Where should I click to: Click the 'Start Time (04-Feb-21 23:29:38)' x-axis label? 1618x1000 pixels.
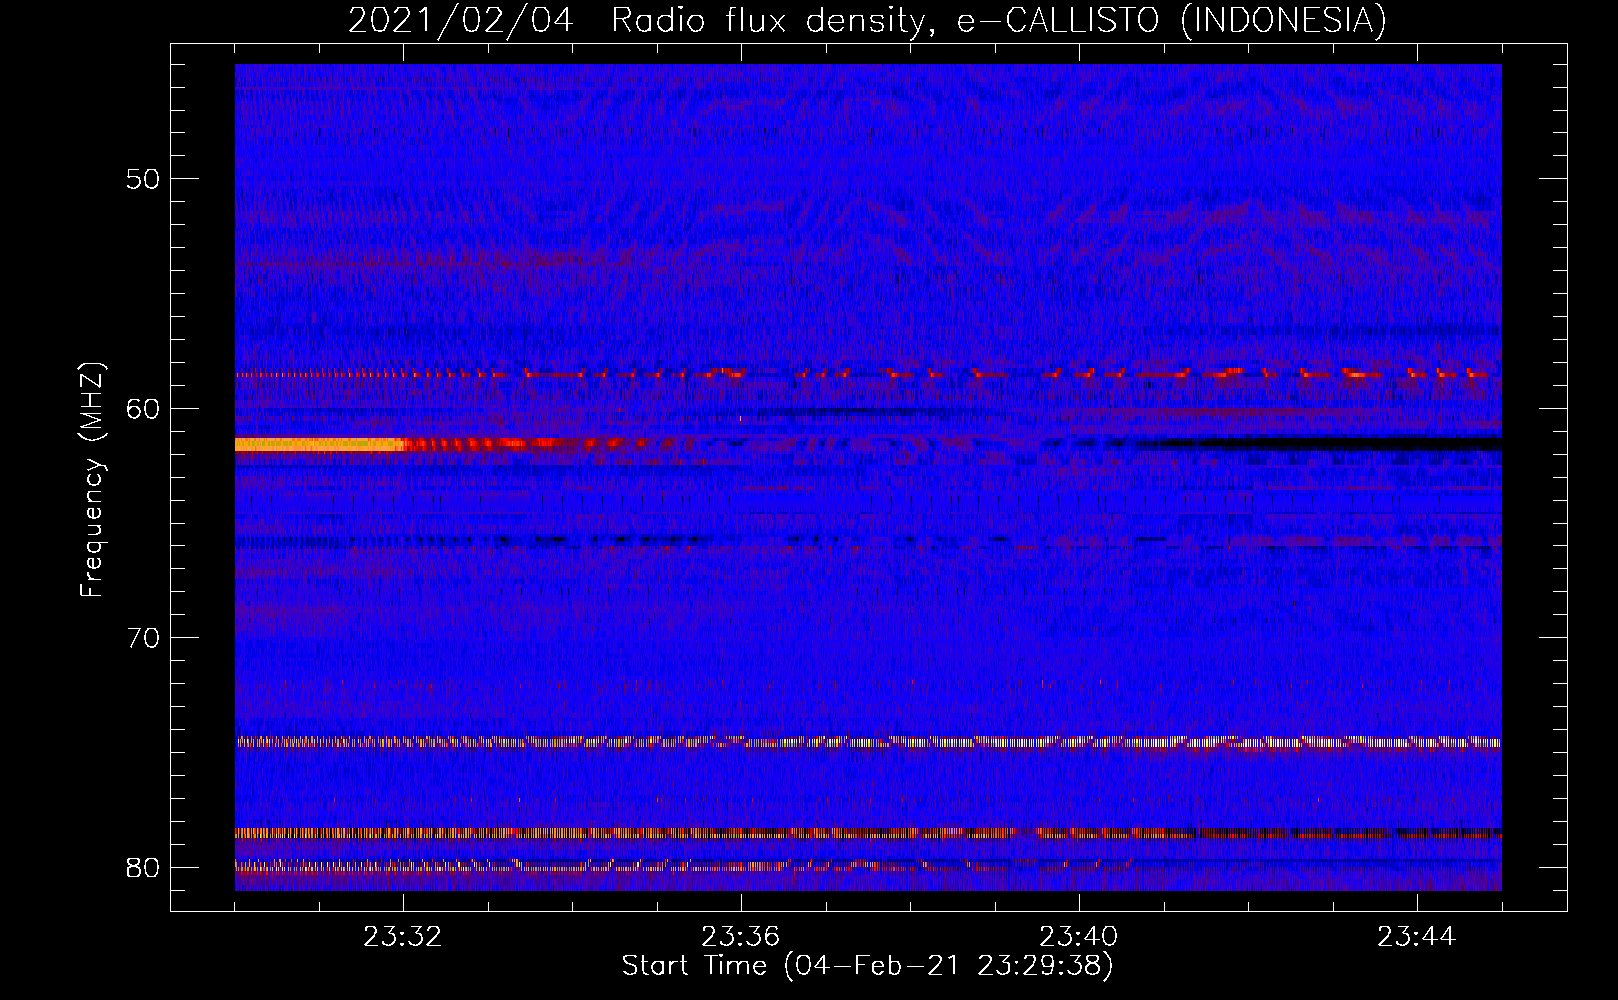tap(867, 966)
